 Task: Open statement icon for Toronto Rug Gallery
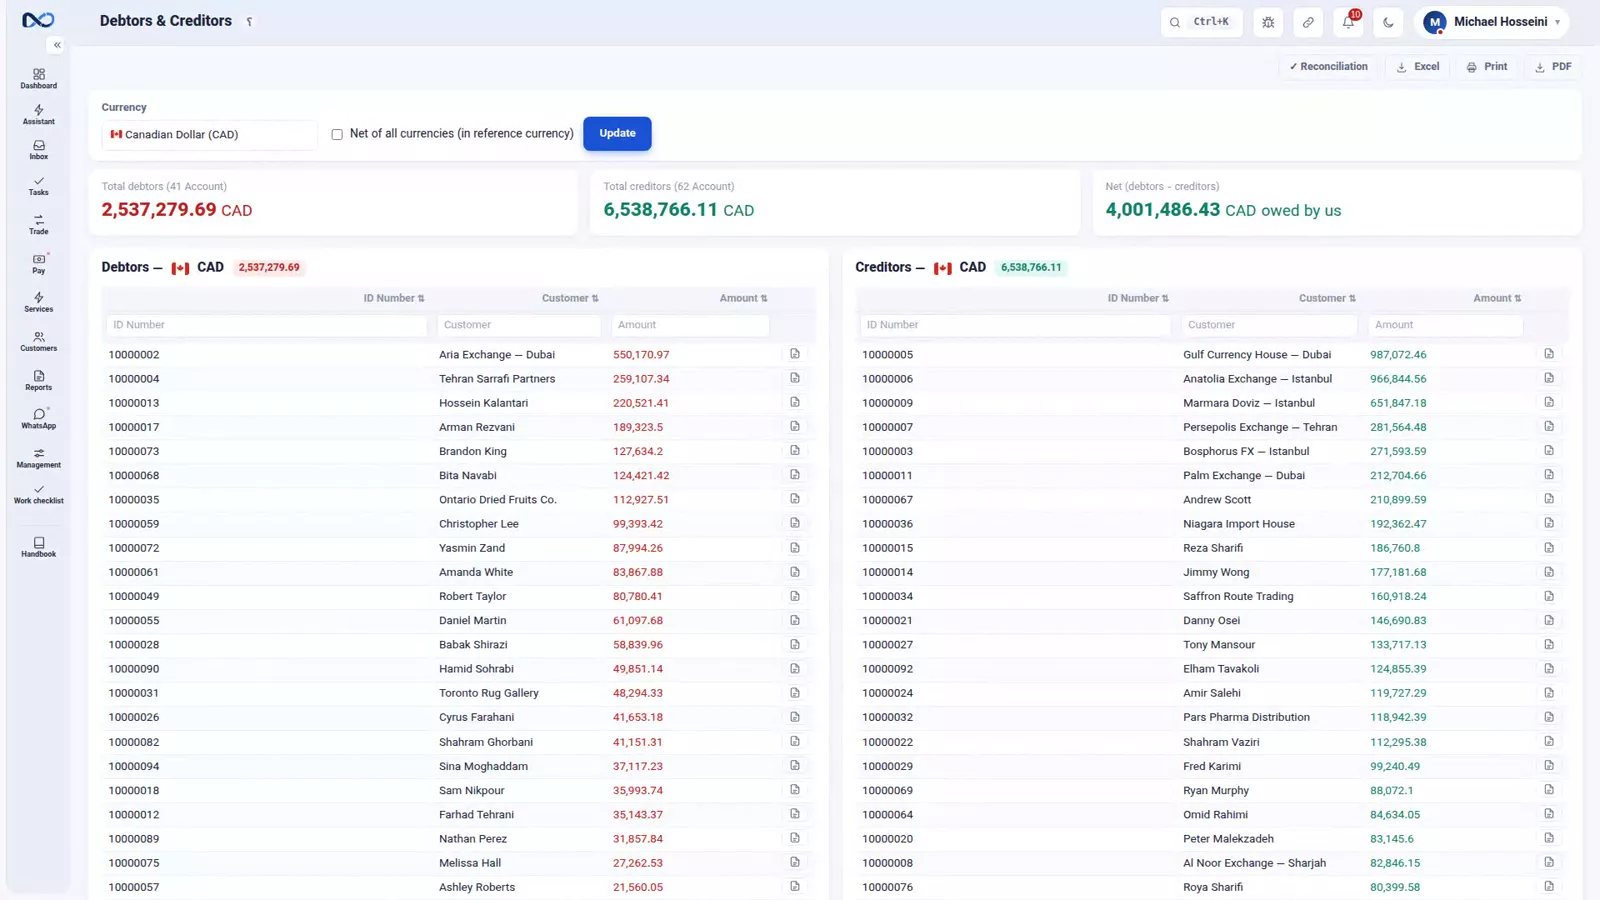(x=795, y=693)
